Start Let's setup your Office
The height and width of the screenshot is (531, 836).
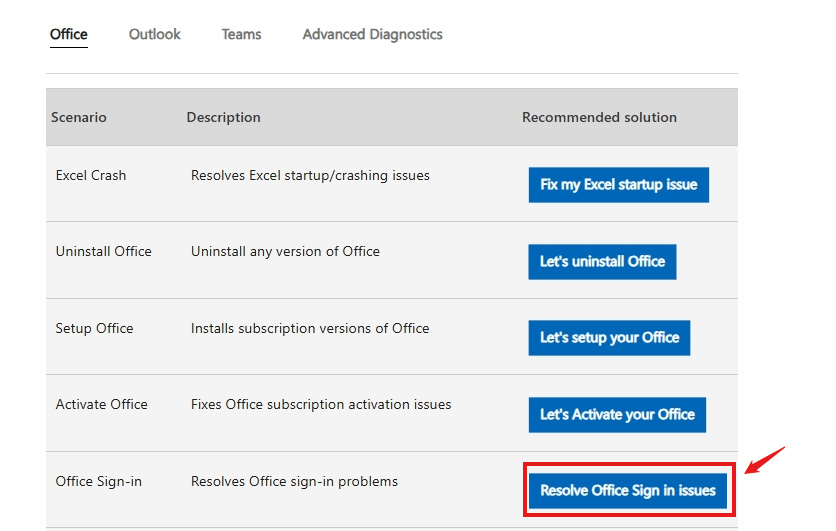point(609,338)
